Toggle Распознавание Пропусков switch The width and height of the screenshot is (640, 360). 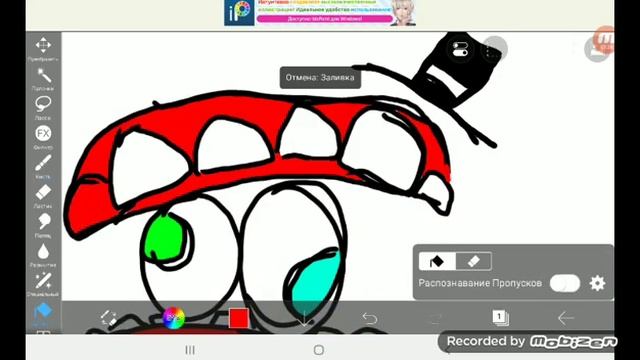(564, 283)
